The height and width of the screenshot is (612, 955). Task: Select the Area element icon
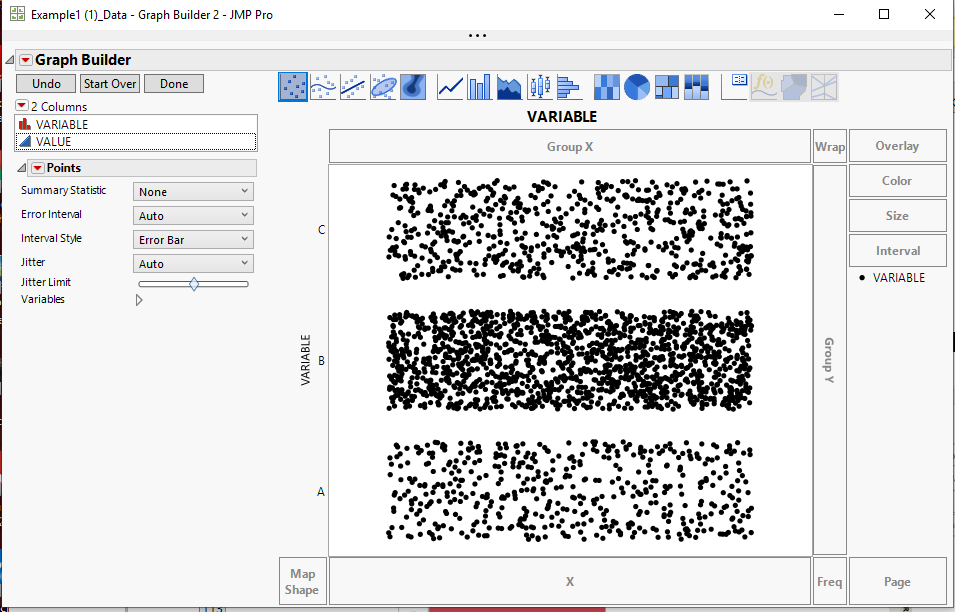pos(509,87)
